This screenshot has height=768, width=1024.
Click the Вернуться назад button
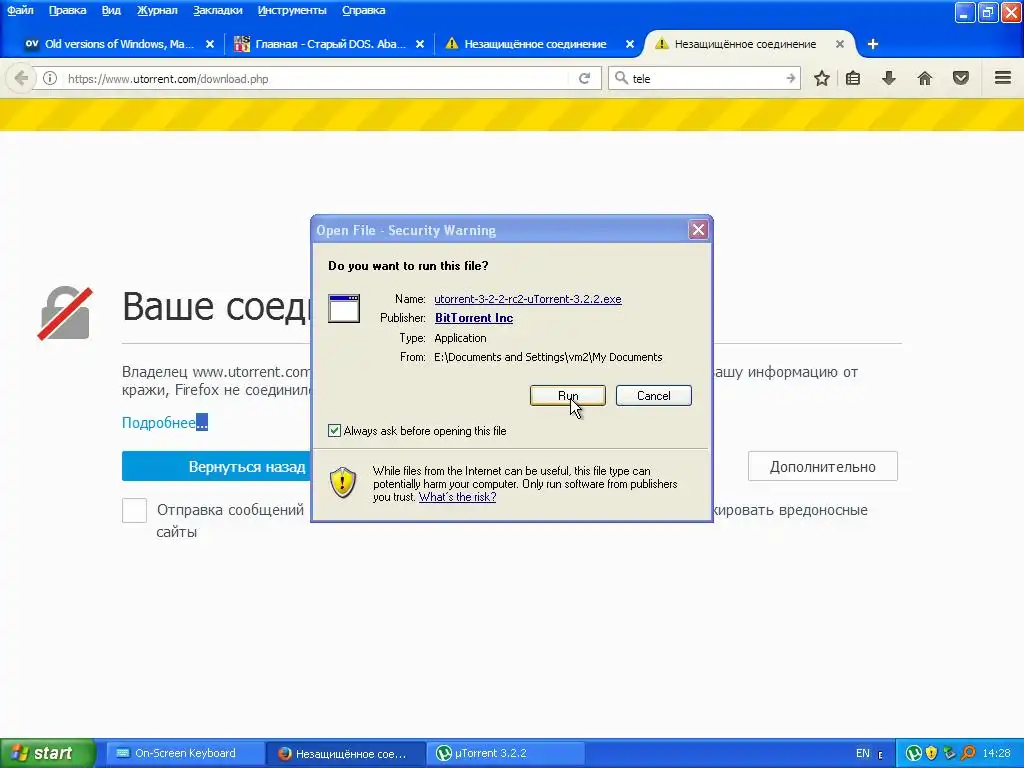point(247,466)
